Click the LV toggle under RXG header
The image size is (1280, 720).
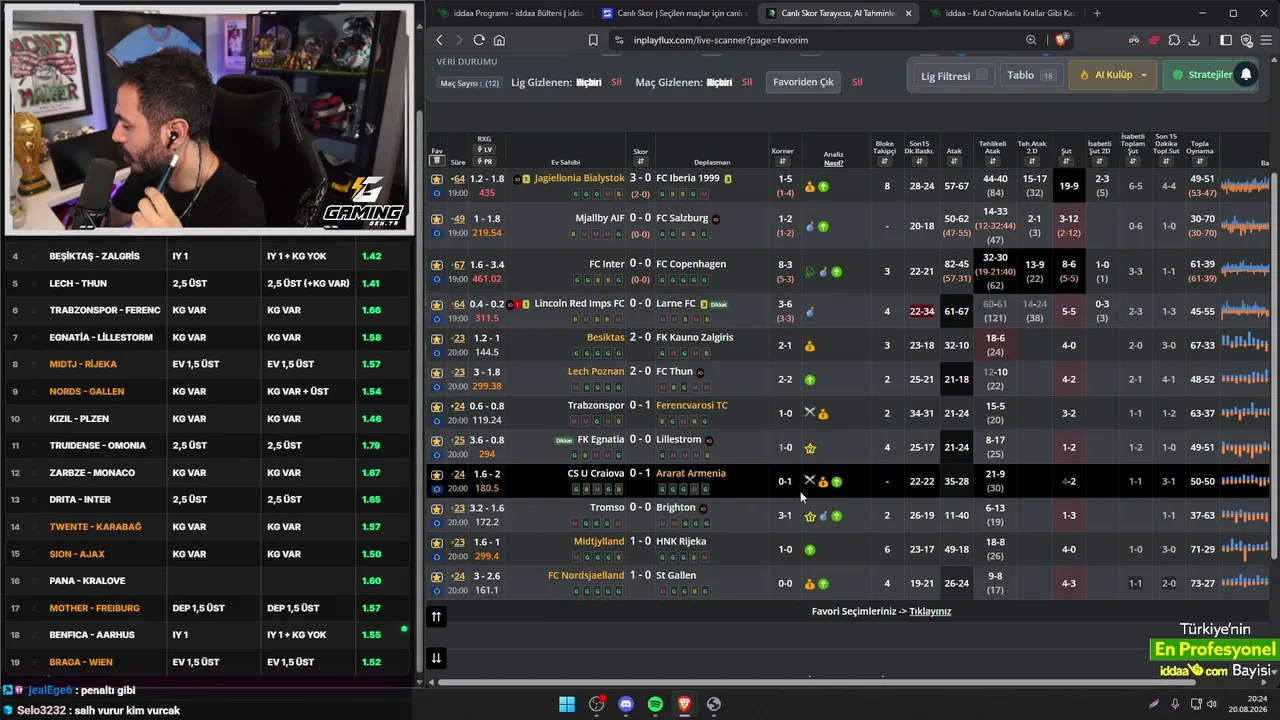(x=485, y=150)
